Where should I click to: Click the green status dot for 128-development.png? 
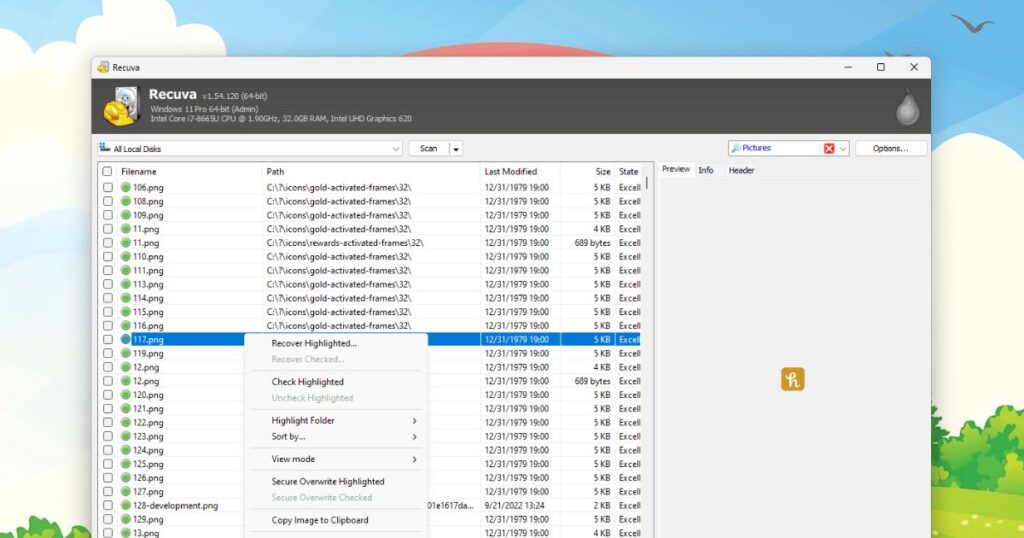point(126,505)
